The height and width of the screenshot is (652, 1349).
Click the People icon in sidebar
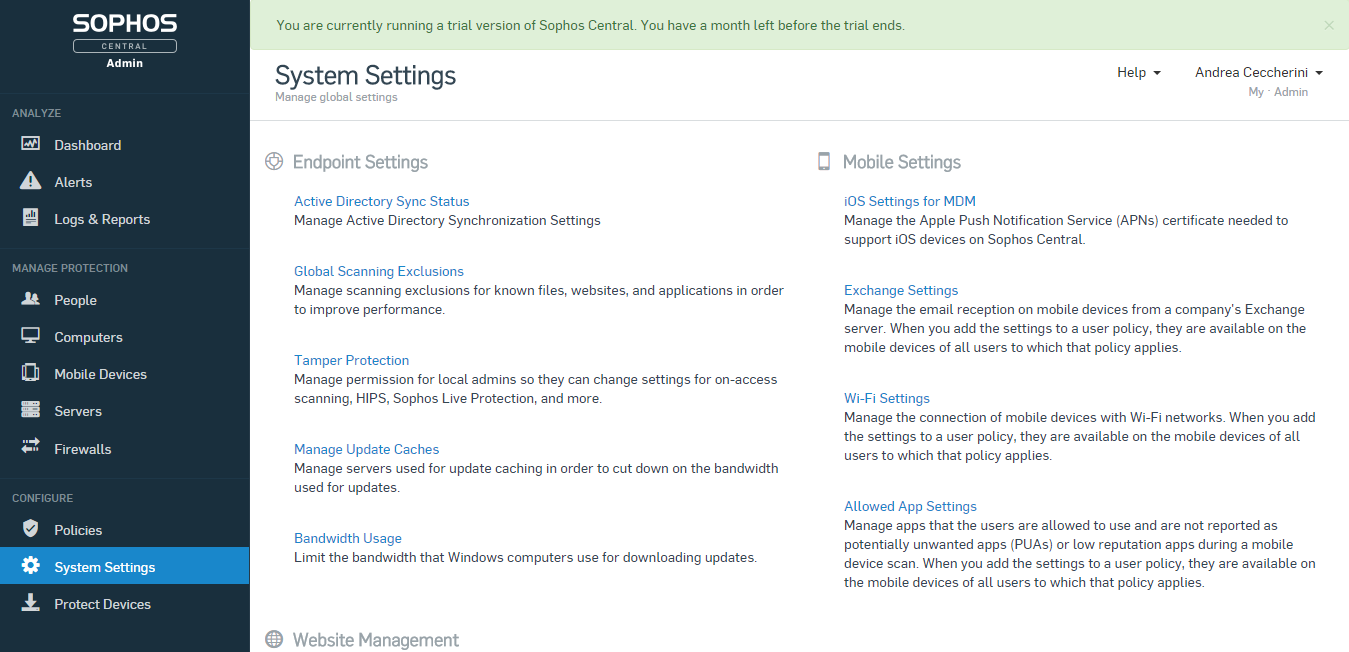click(x=30, y=299)
